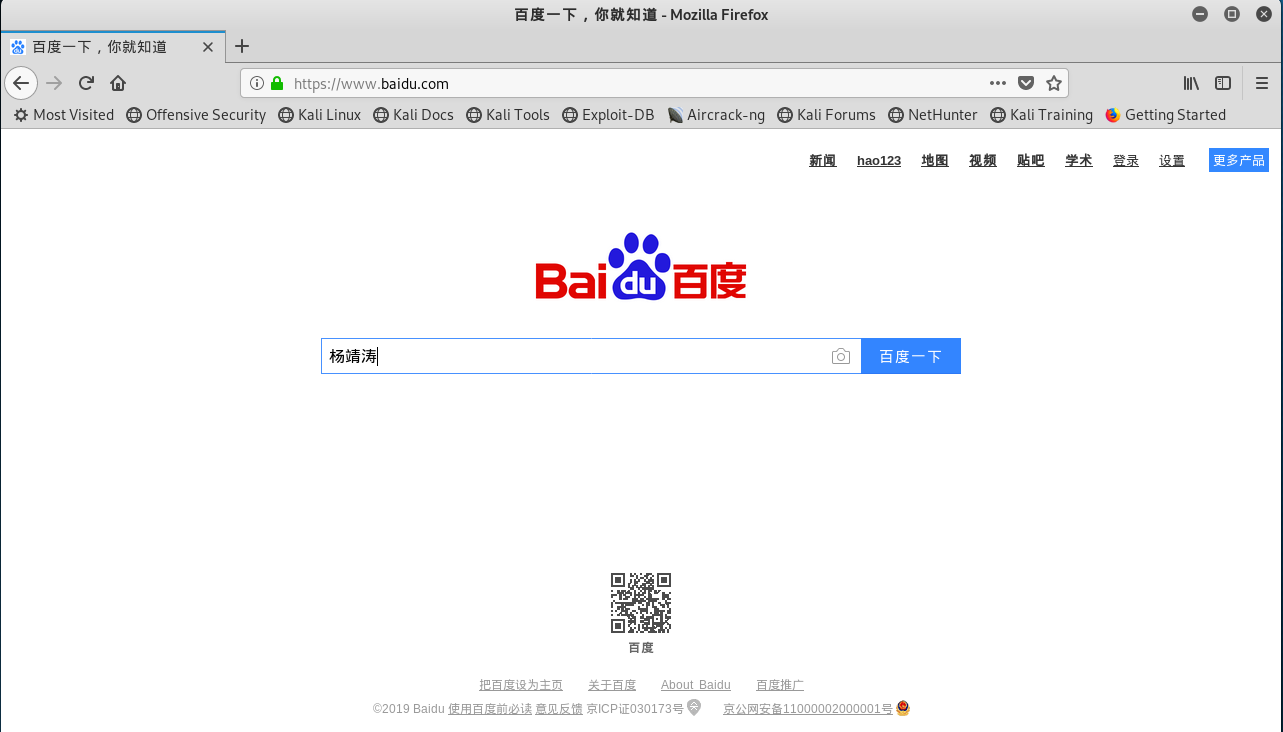Open Kali Training bookmark
1283x732 pixels.
click(1041, 115)
